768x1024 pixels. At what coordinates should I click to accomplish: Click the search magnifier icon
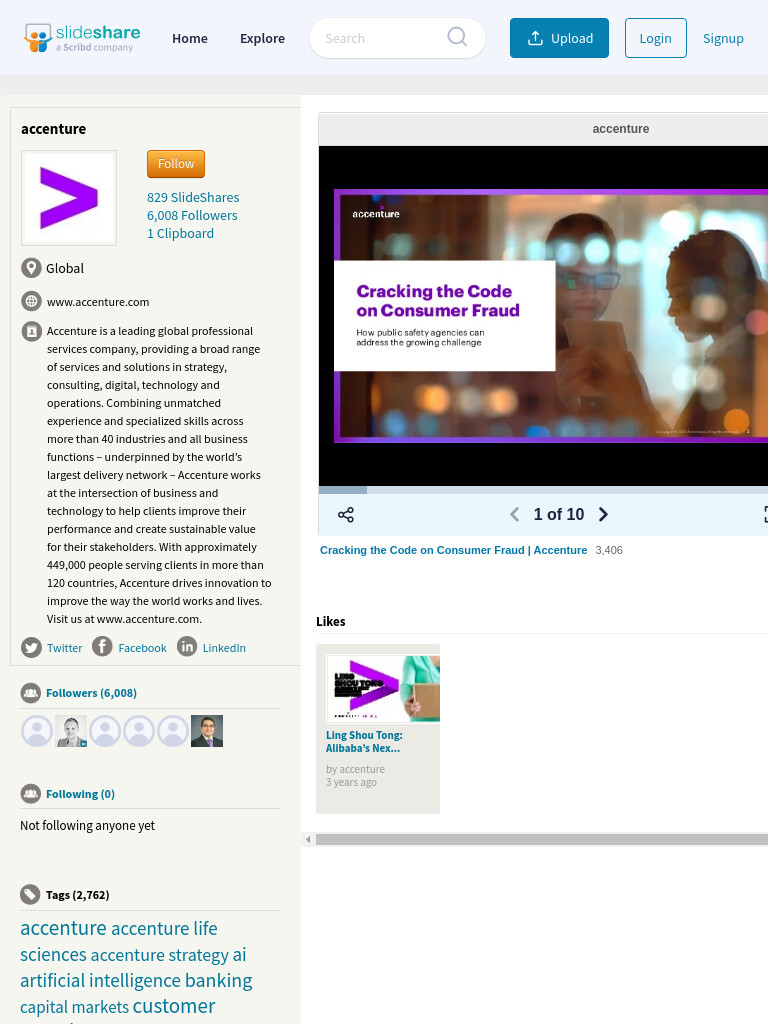[x=457, y=37]
